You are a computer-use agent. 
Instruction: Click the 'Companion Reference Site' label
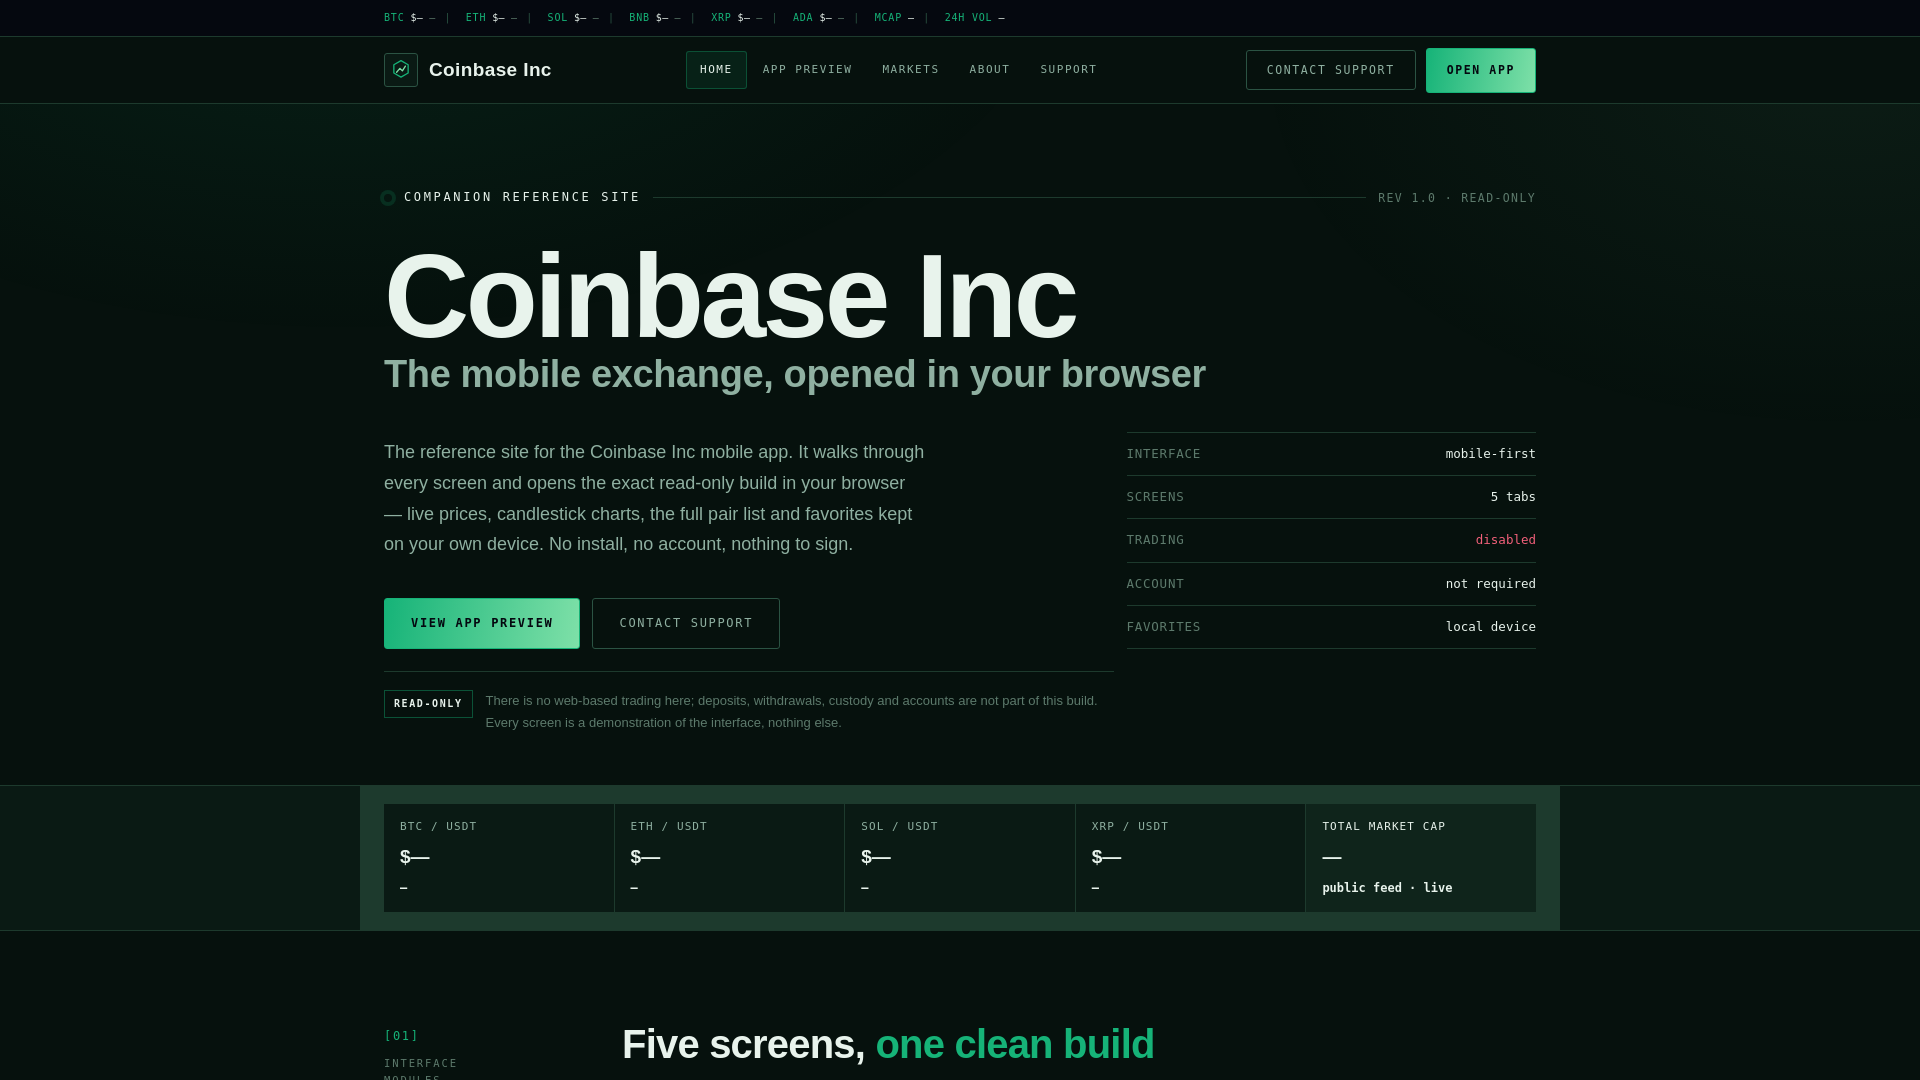[x=522, y=197]
